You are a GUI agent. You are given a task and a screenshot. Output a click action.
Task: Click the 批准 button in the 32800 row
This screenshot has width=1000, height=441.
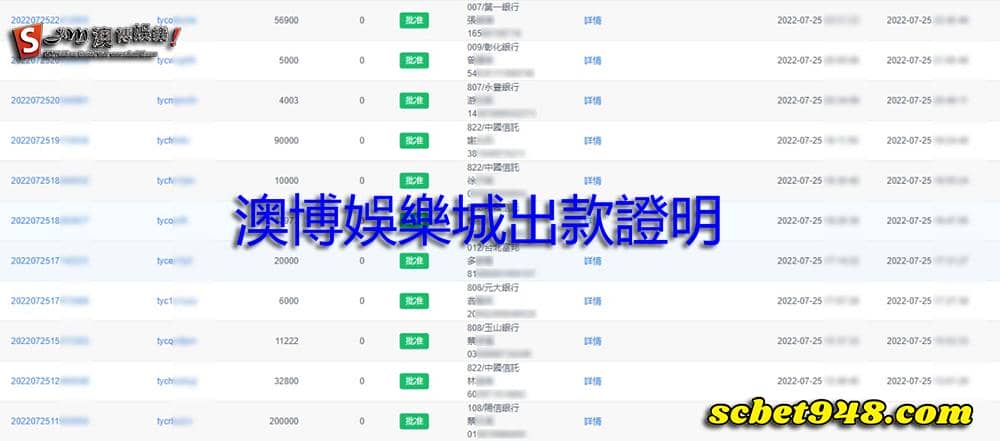[x=414, y=382]
